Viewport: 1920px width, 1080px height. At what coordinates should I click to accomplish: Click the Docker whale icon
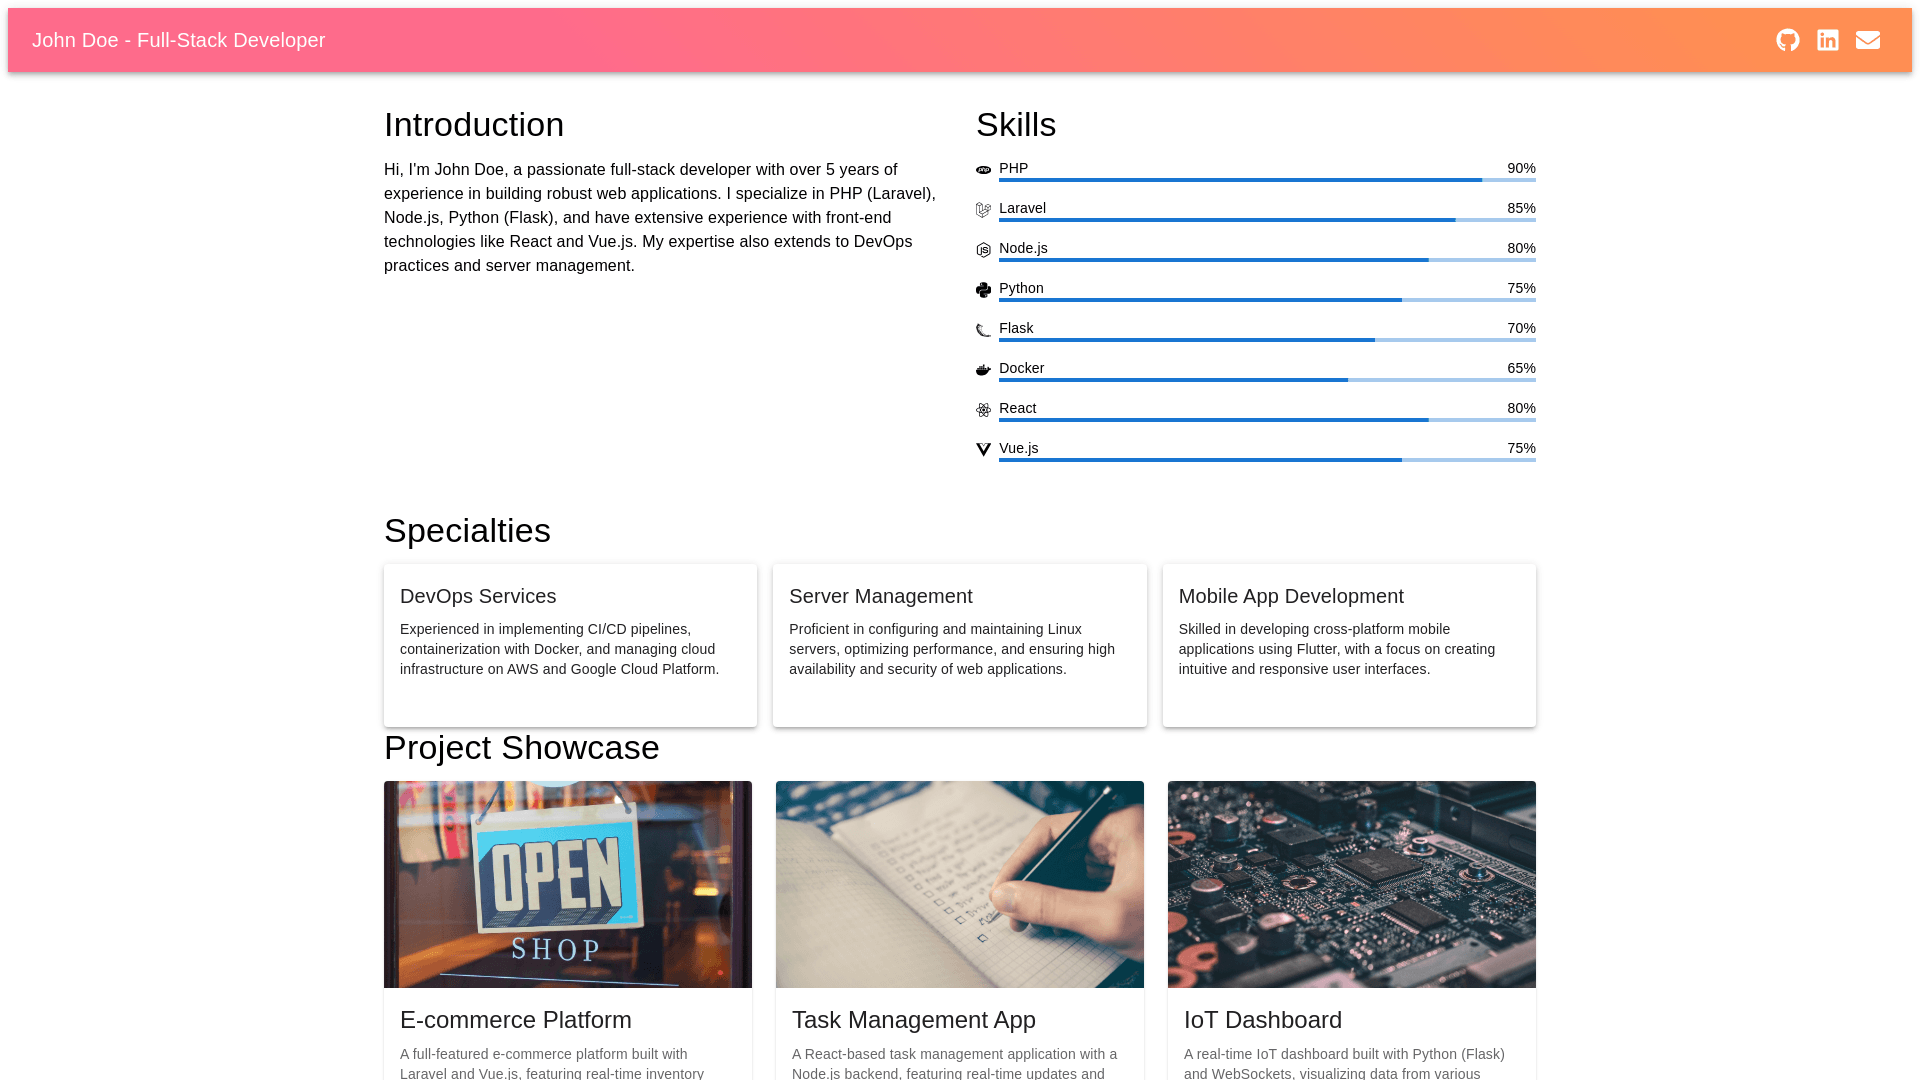click(984, 370)
